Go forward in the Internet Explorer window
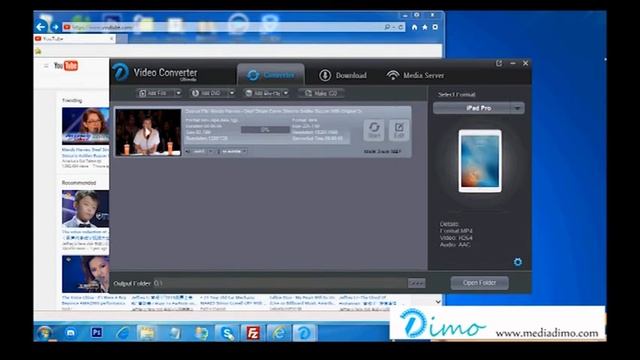 tap(55, 27)
